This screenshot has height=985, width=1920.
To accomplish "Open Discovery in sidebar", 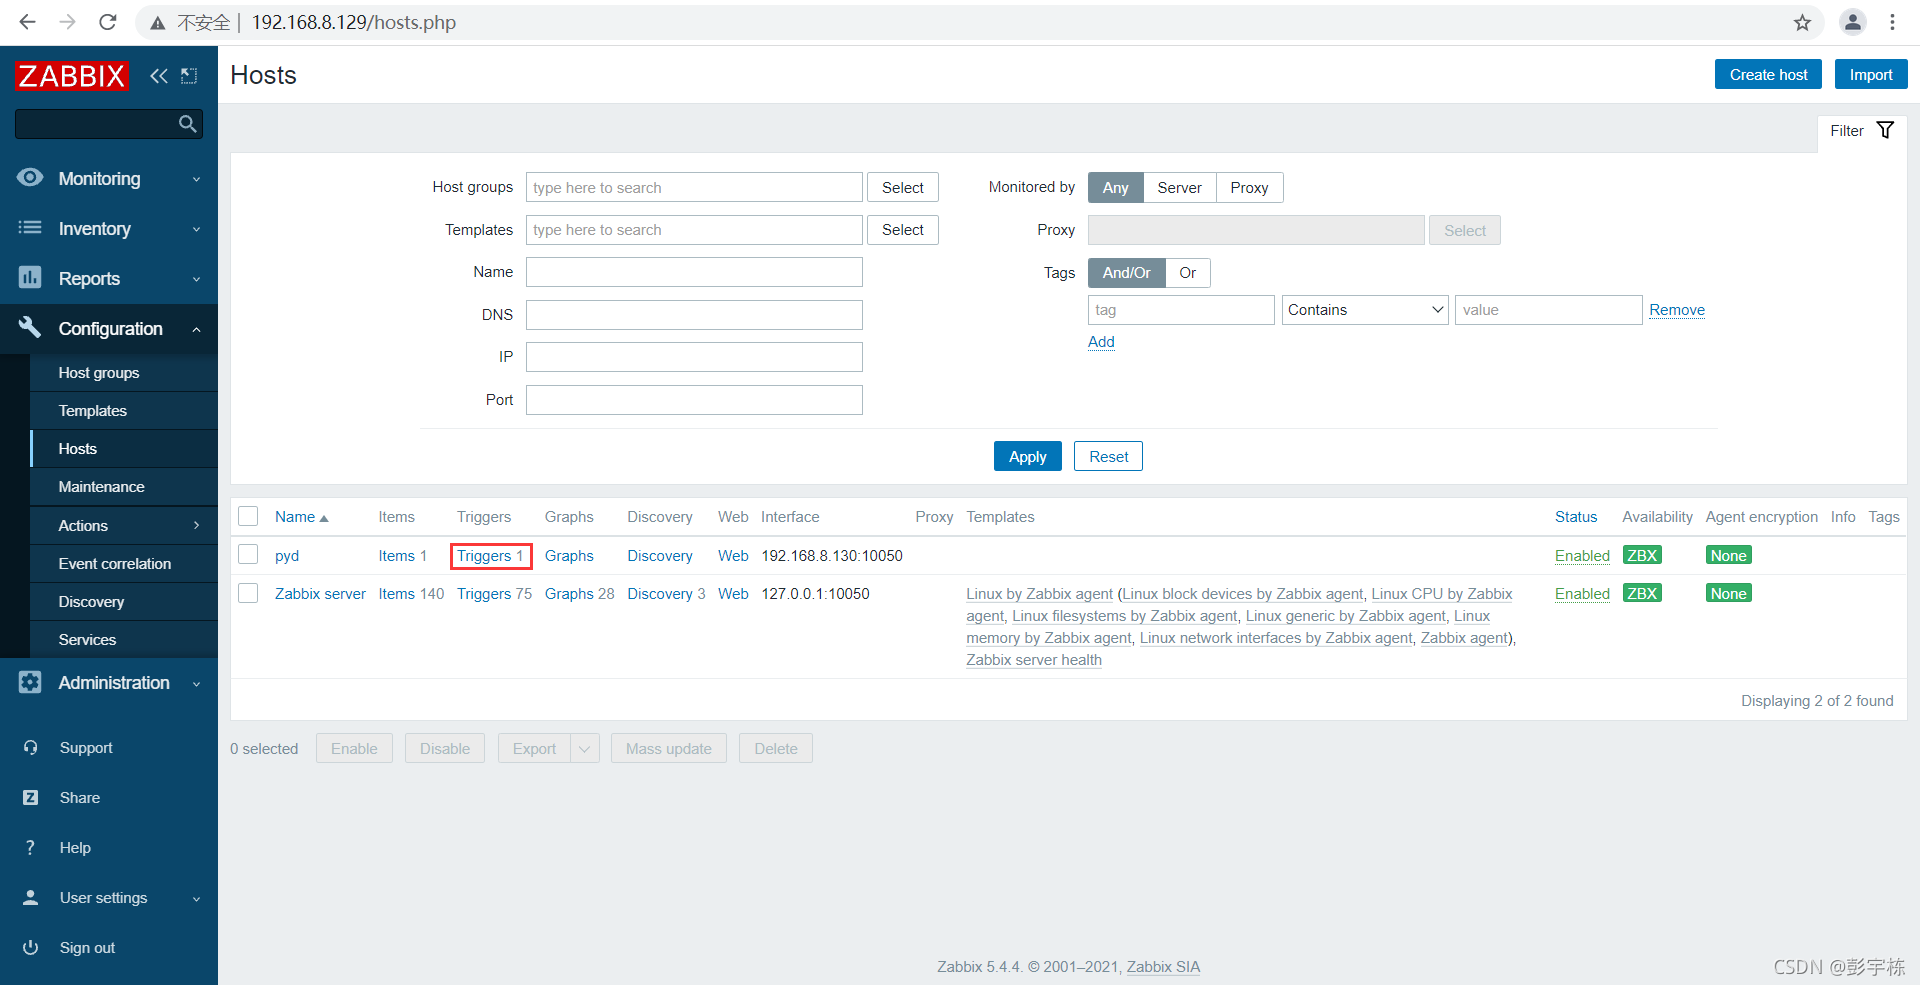I will (91, 601).
